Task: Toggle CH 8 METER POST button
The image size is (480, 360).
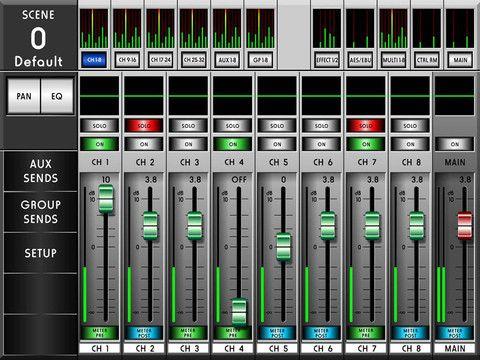Action: [410, 333]
